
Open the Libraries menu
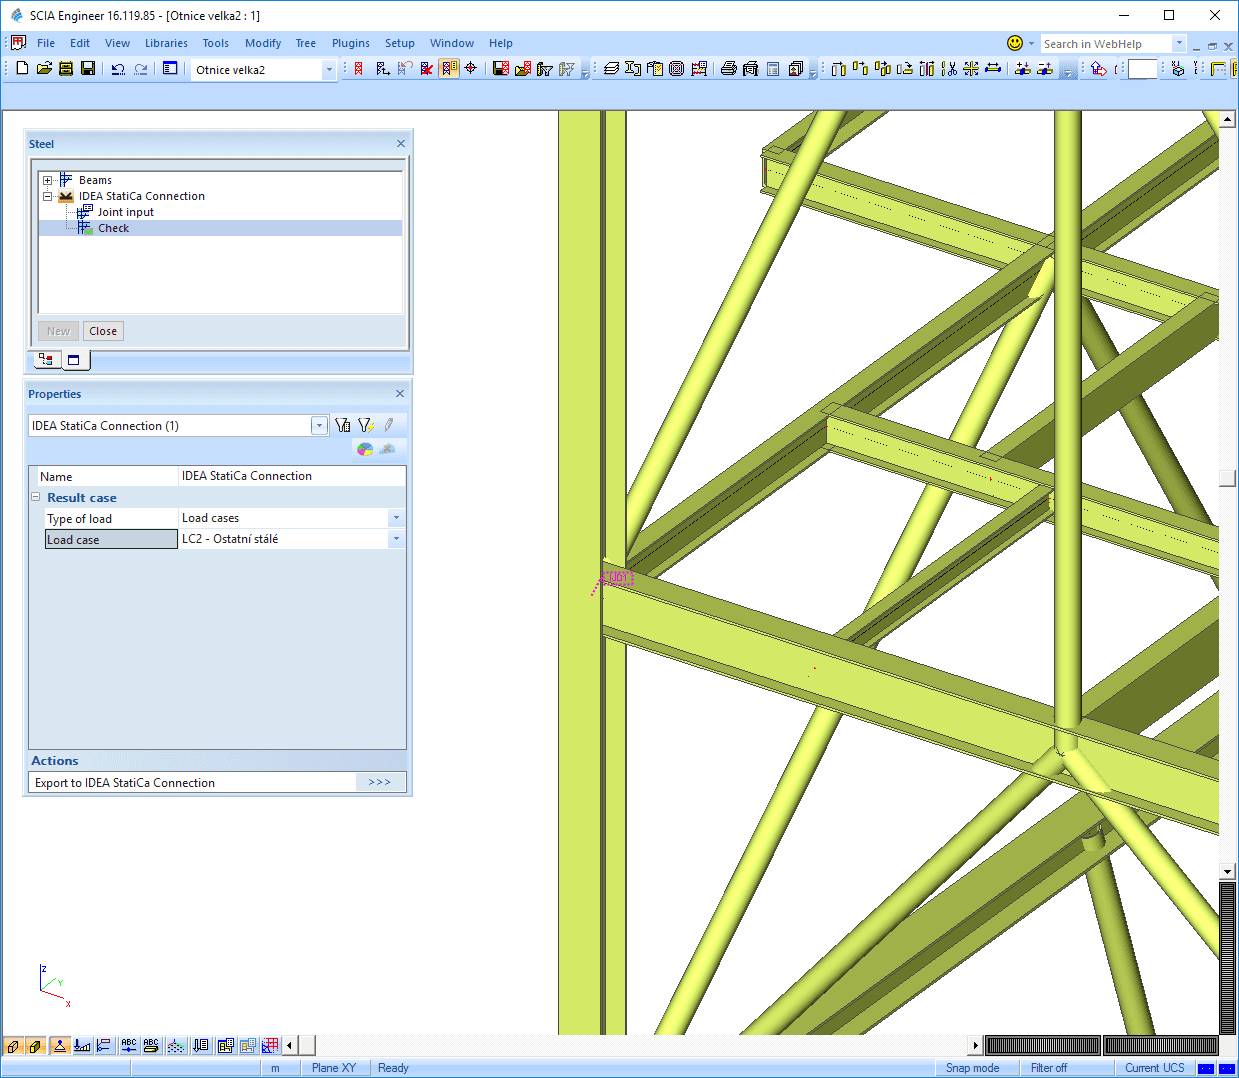[x=166, y=43]
